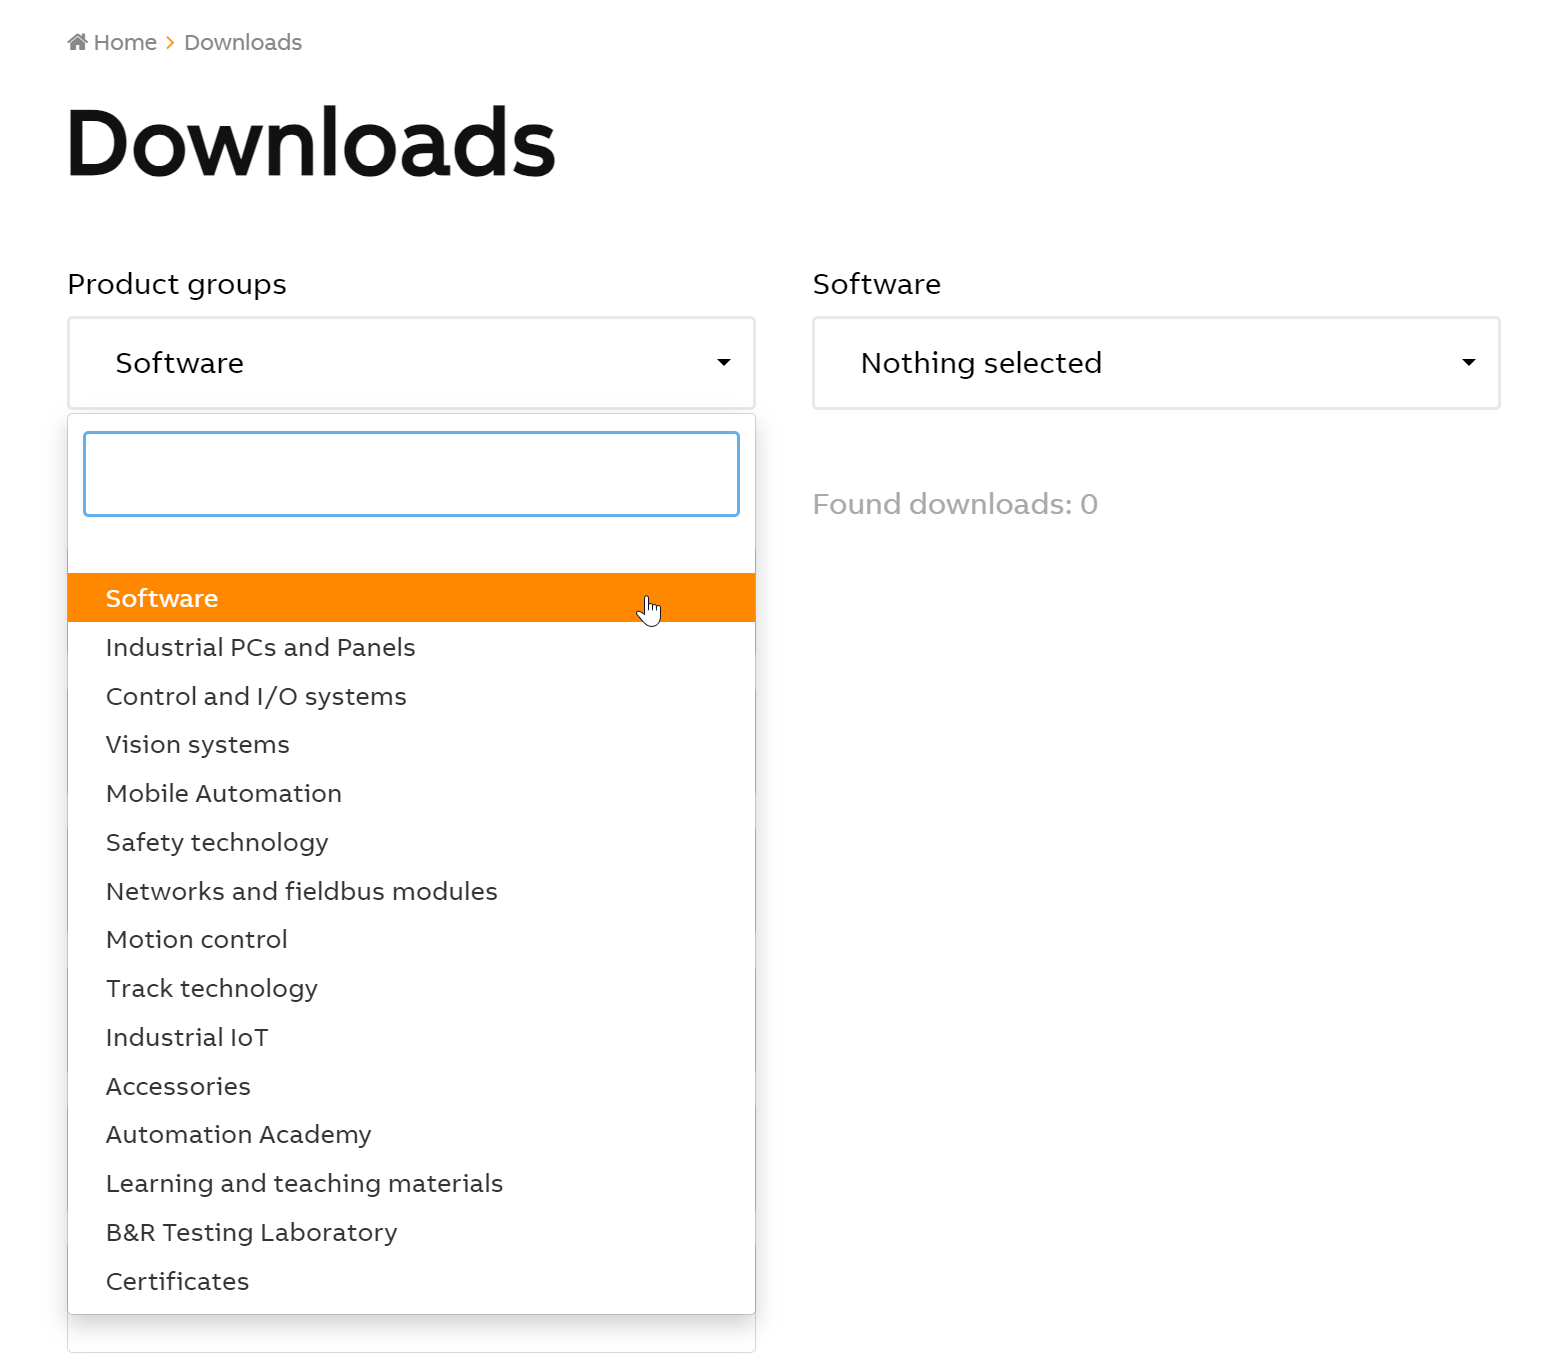
Task: Select Certificates product group
Action: (x=411, y=1281)
